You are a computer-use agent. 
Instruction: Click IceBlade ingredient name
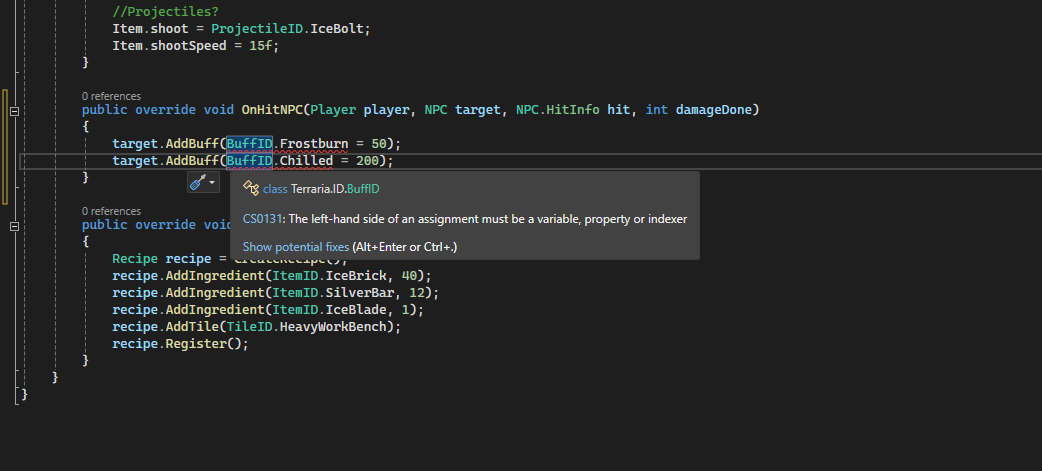356,310
